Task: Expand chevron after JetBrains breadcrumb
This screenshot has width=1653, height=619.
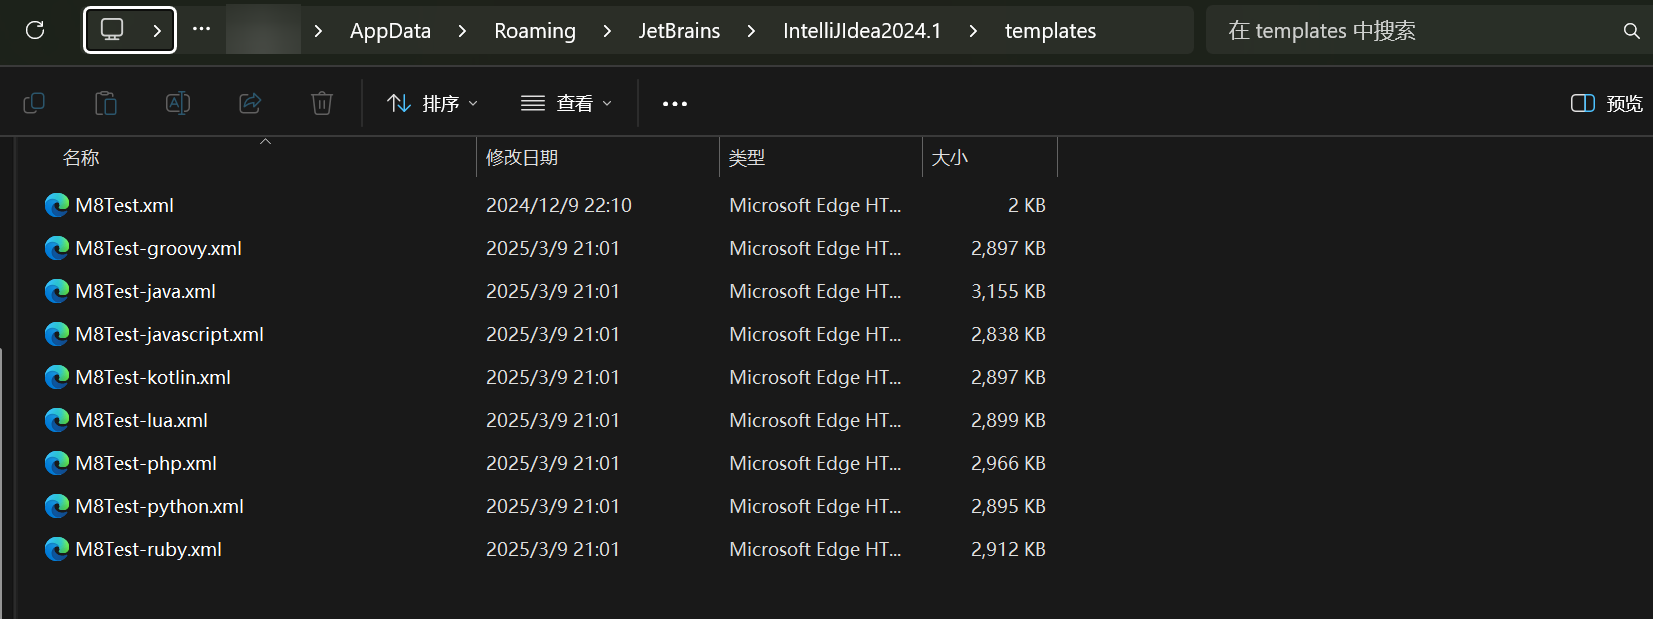Action: coord(751,31)
